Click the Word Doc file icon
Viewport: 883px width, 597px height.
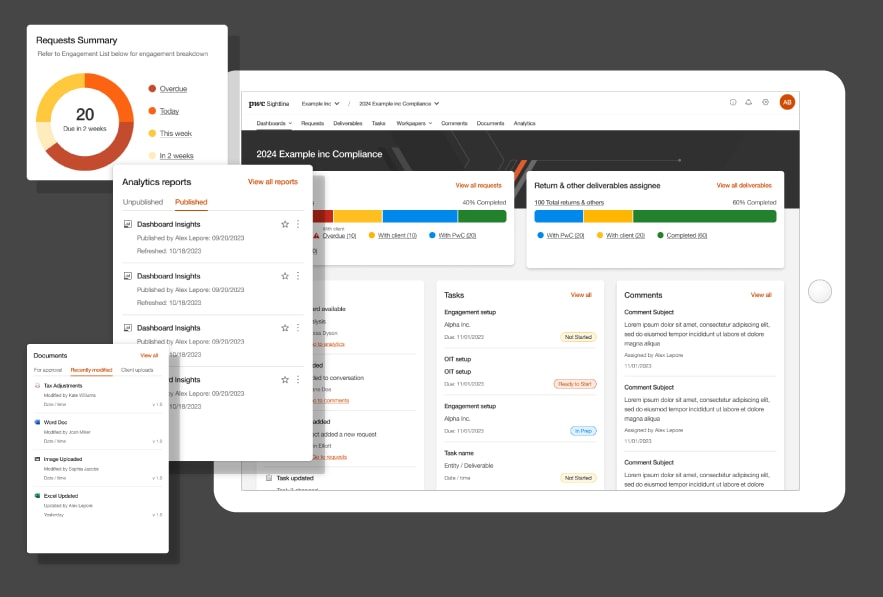[x=37, y=422]
